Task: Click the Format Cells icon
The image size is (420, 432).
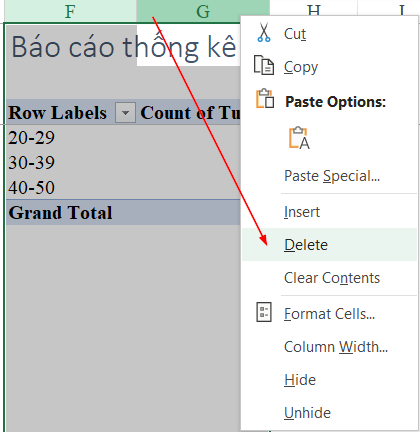Action: (264, 312)
